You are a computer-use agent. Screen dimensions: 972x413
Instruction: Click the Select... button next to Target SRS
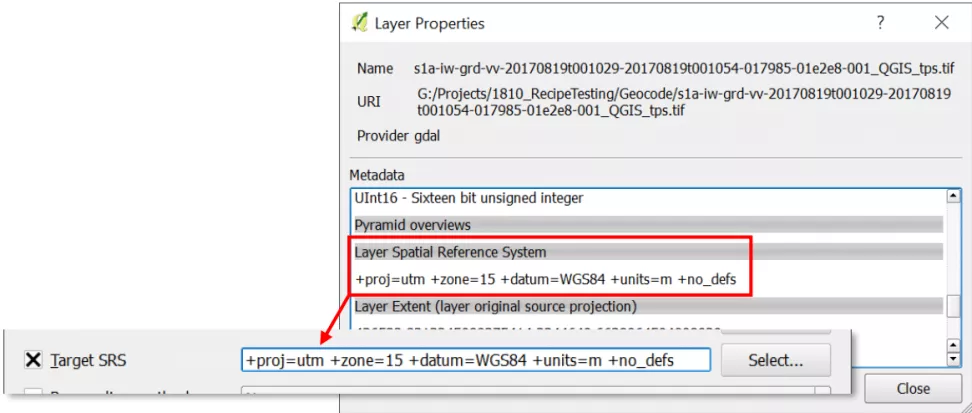coord(775,360)
